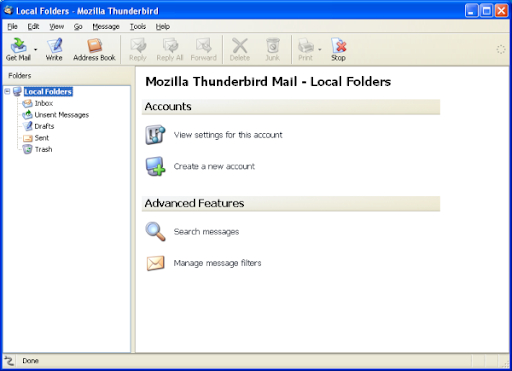Minimize the Thunderbird window
The height and width of the screenshot is (371, 512).
tap(471, 11)
